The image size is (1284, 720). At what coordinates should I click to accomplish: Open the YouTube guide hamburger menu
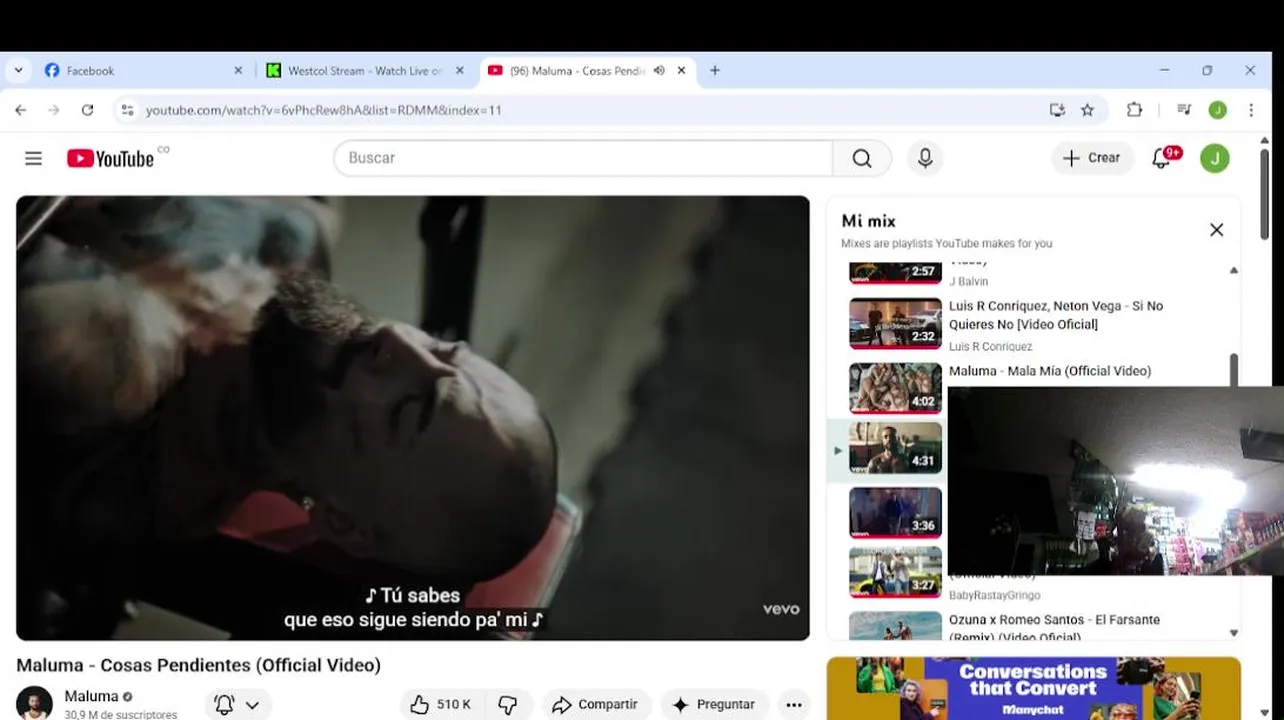[x=33, y=158]
